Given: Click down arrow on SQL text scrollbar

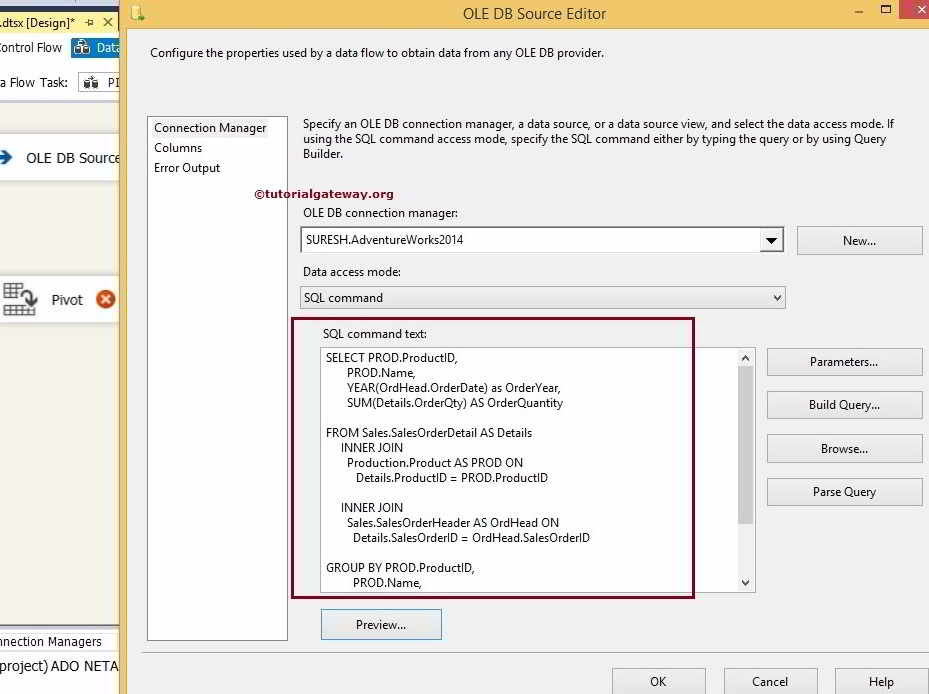Looking at the screenshot, I should click(x=743, y=582).
